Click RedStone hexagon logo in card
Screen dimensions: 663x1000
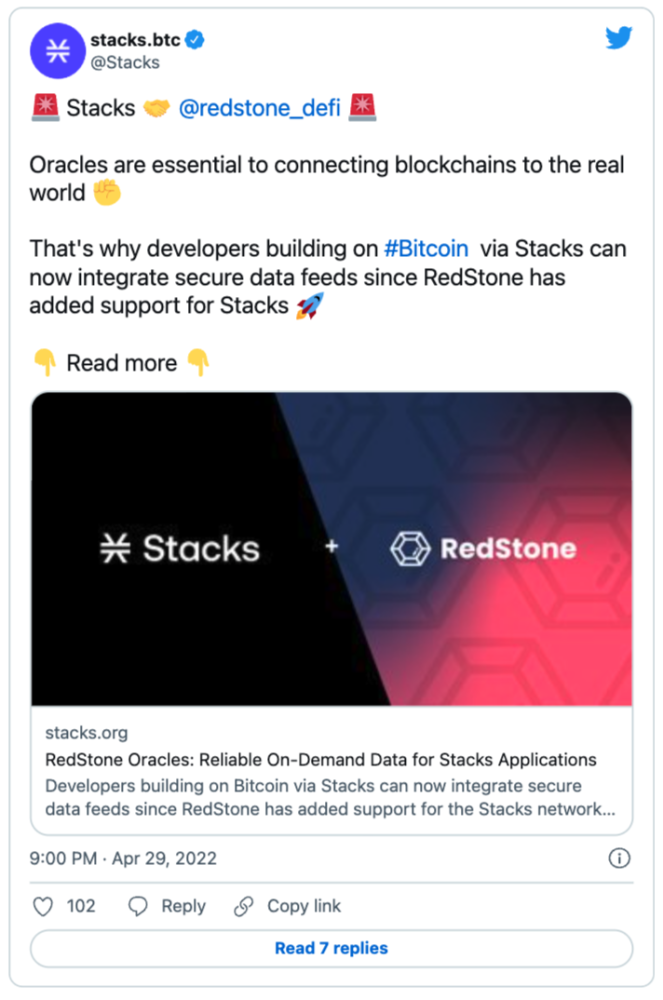410,548
